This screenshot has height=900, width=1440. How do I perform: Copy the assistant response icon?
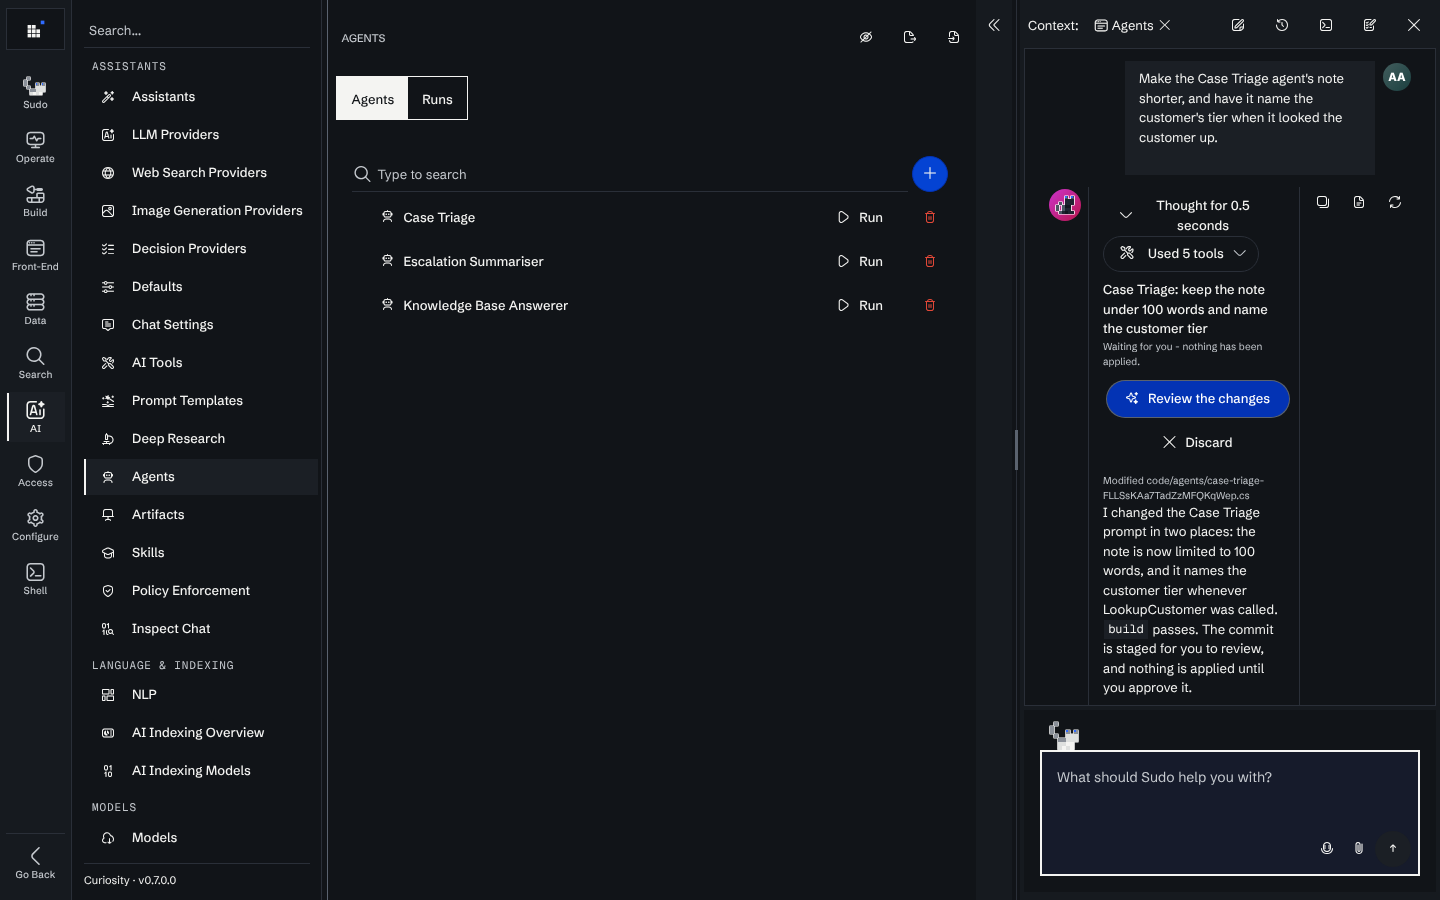click(1323, 202)
